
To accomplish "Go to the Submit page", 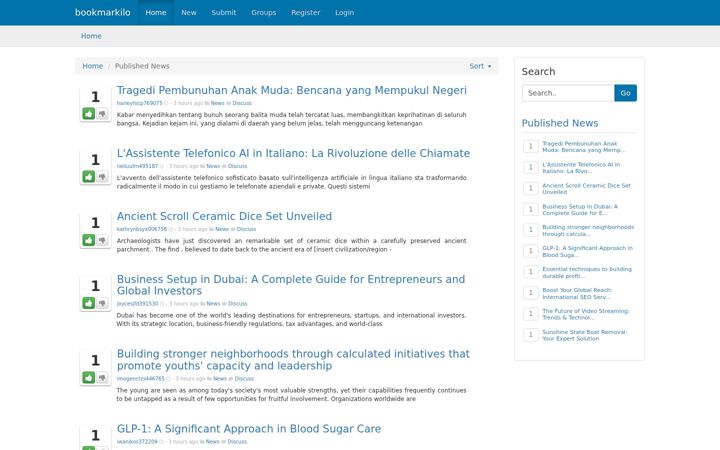I will point(224,12).
